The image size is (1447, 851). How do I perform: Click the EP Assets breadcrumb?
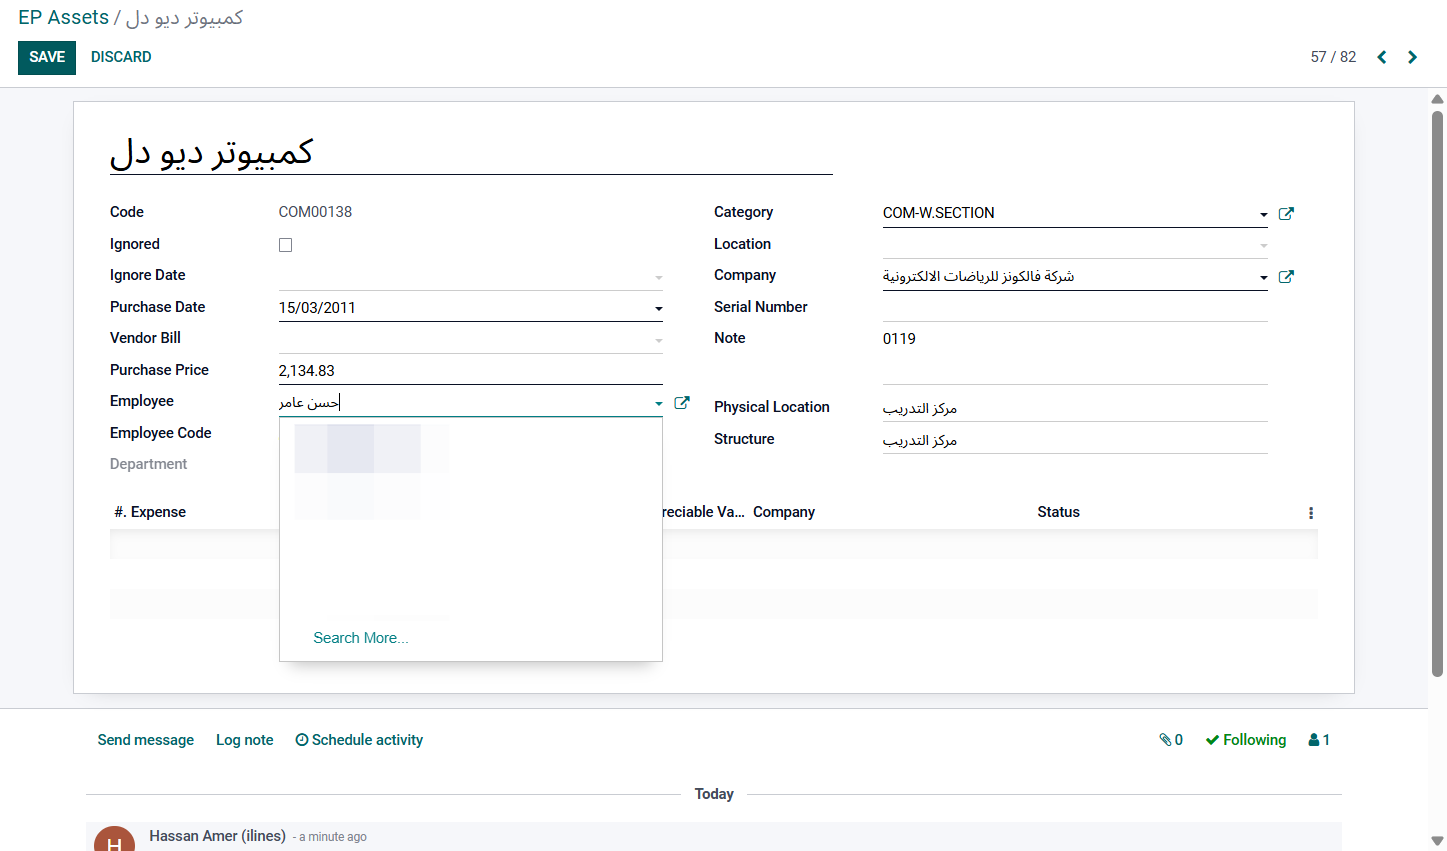pyautogui.click(x=63, y=18)
